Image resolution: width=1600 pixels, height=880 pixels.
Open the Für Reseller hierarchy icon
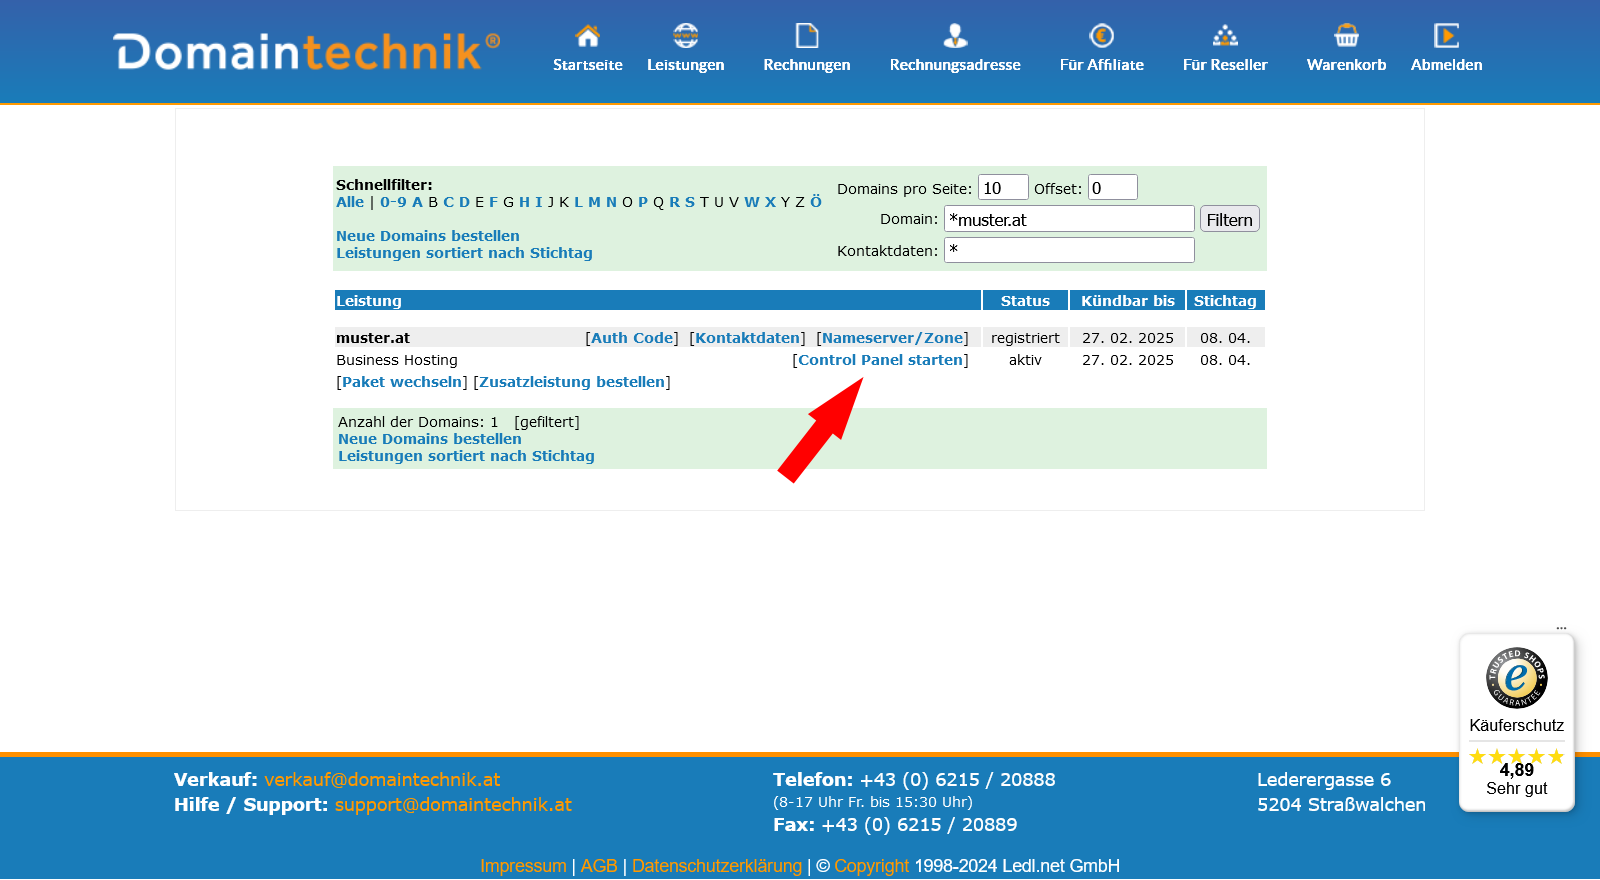tap(1225, 36)
